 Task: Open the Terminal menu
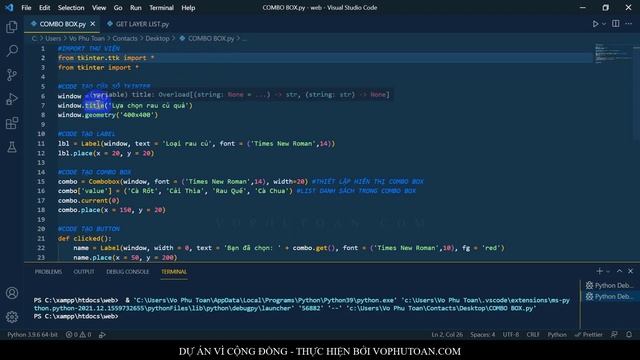[x=161, y=8]
